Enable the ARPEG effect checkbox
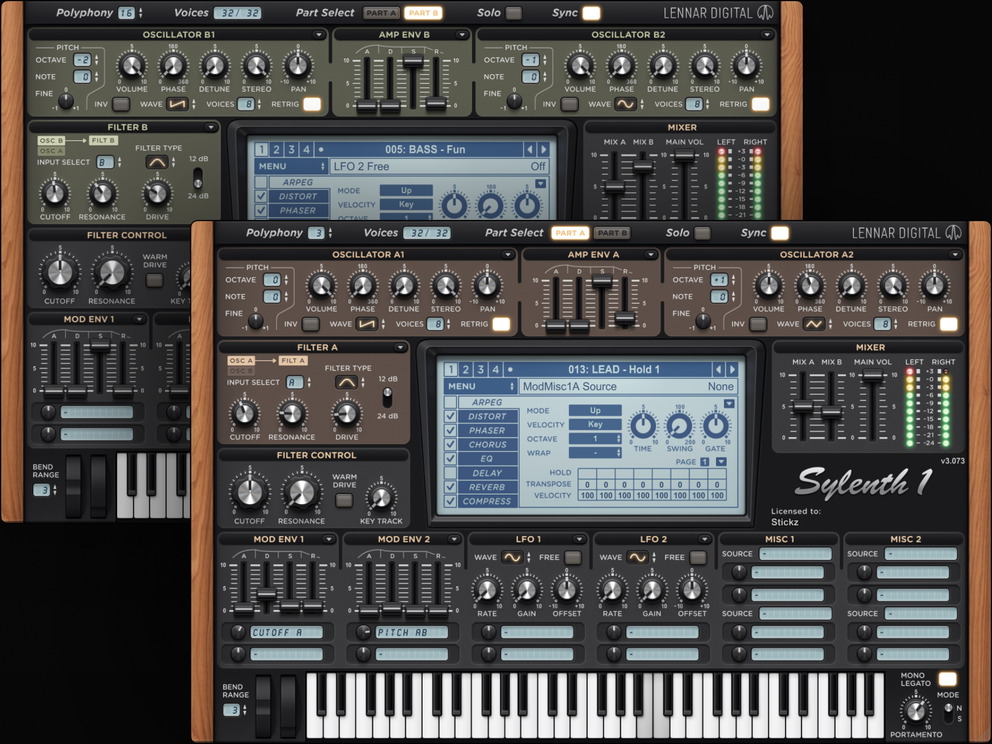This screenshot has height=744, width=992. tap(450, 402)
